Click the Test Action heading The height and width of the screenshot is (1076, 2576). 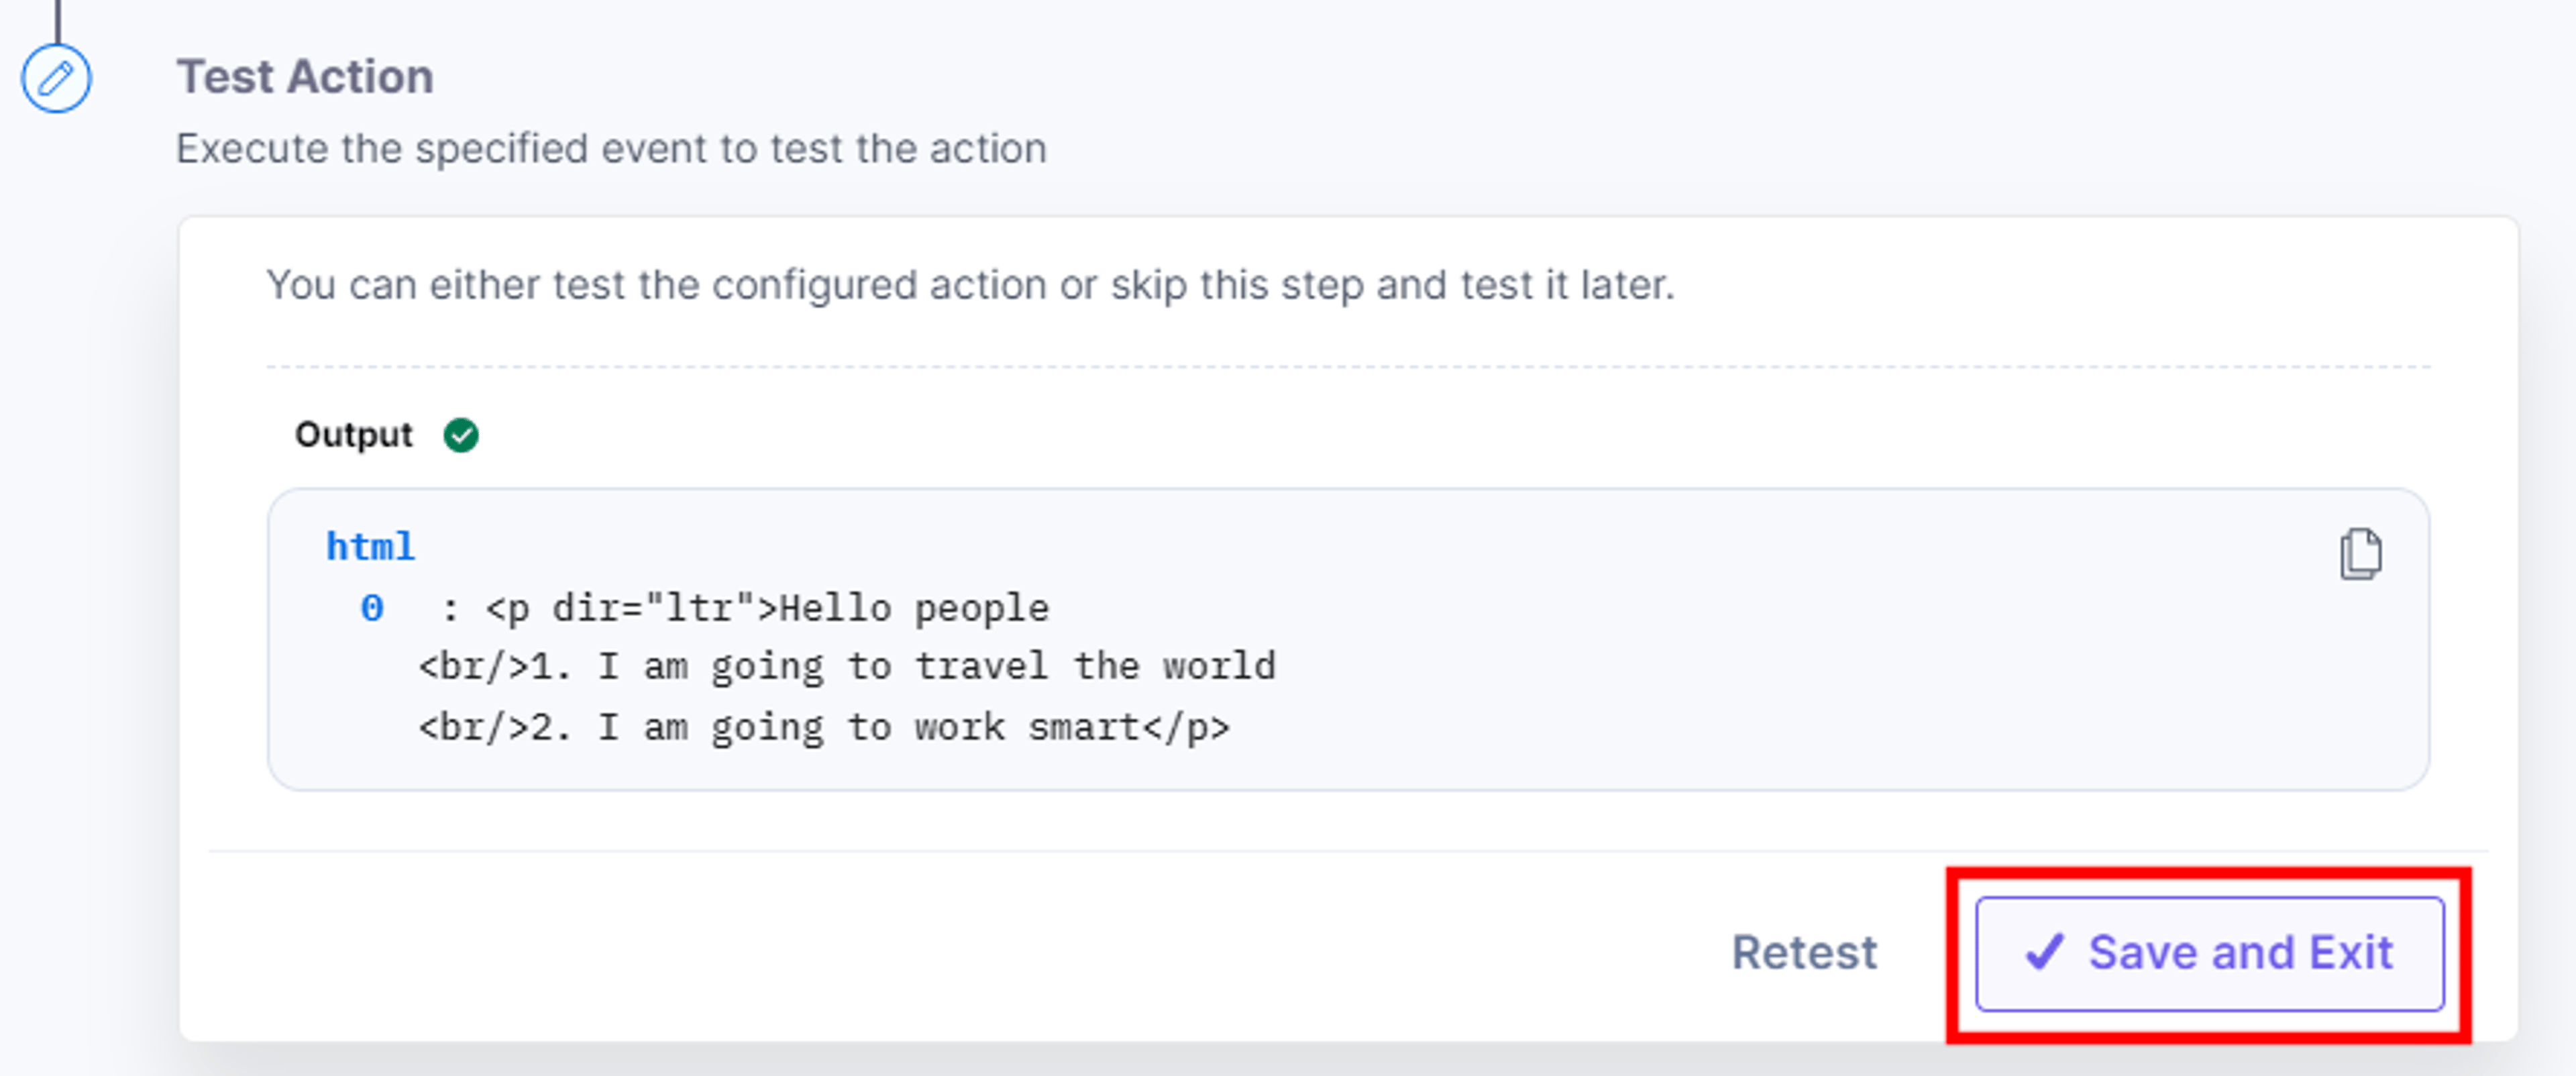point(305,77)
